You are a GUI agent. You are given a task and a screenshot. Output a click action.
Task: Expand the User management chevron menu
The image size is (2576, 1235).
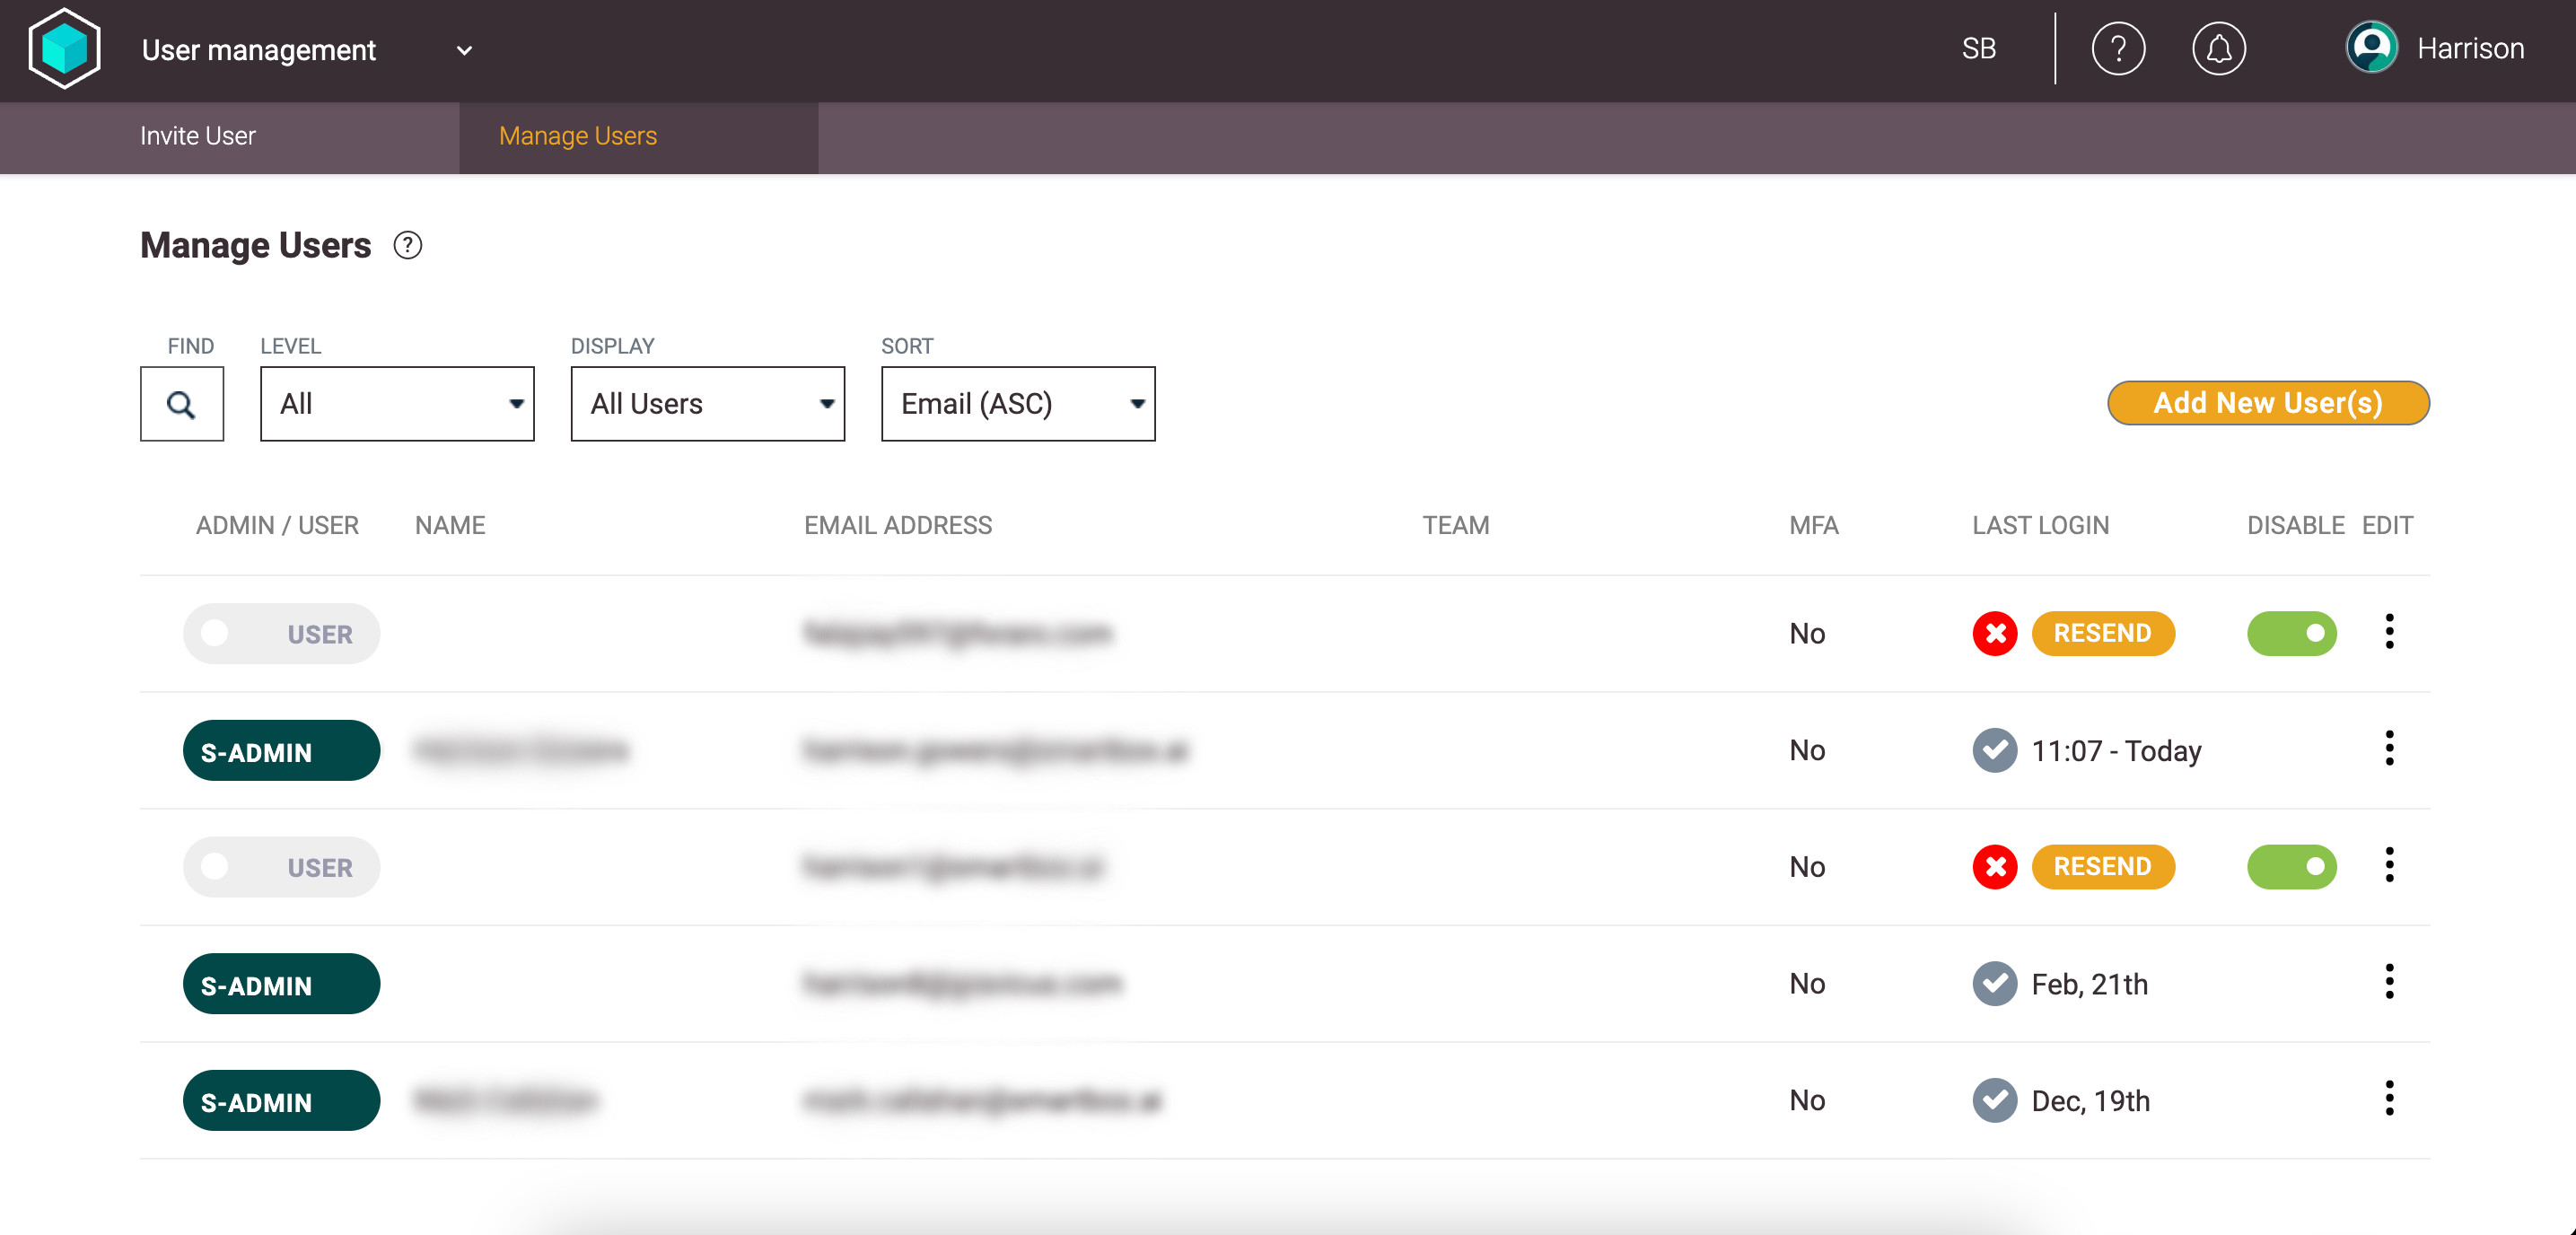click(x=464, y=50)
